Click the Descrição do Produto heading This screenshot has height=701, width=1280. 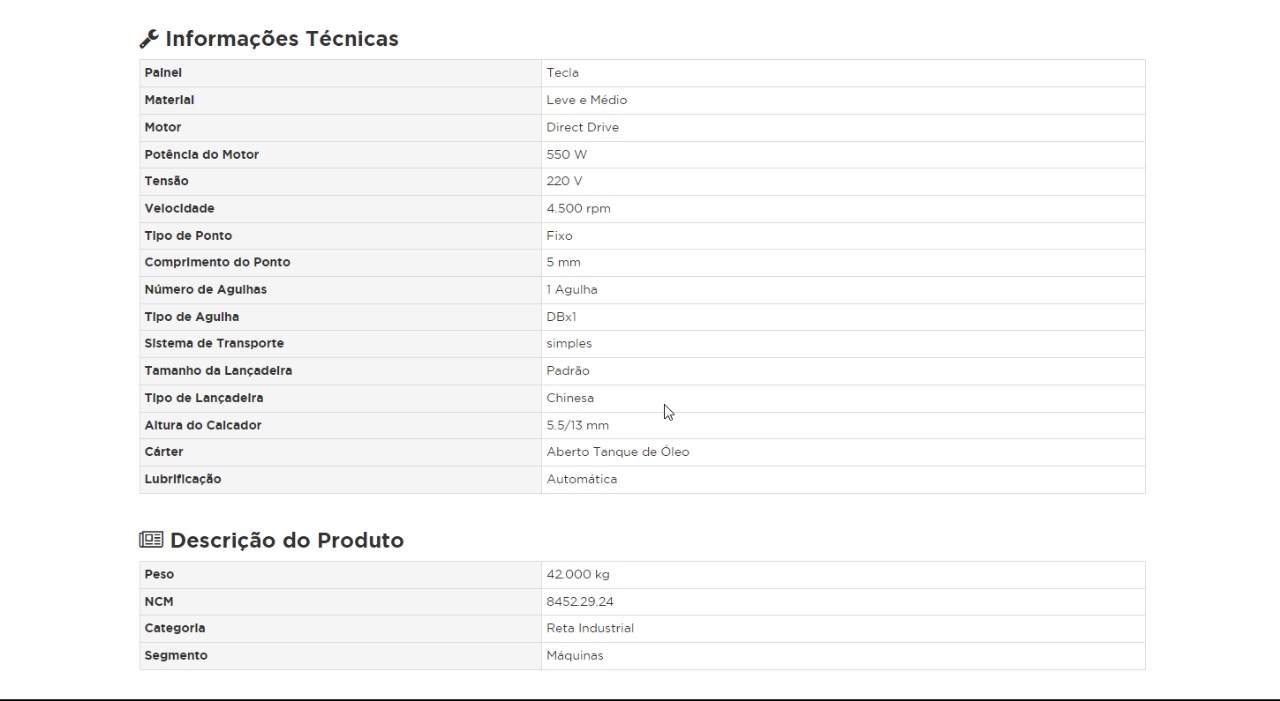coord(286,541)
